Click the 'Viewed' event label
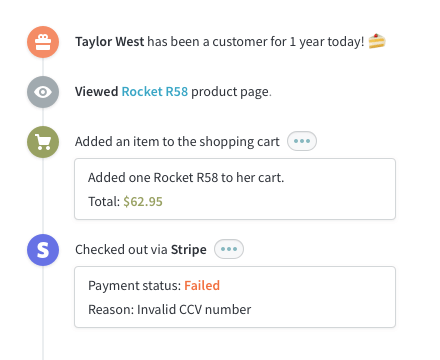 coord(97,92)
